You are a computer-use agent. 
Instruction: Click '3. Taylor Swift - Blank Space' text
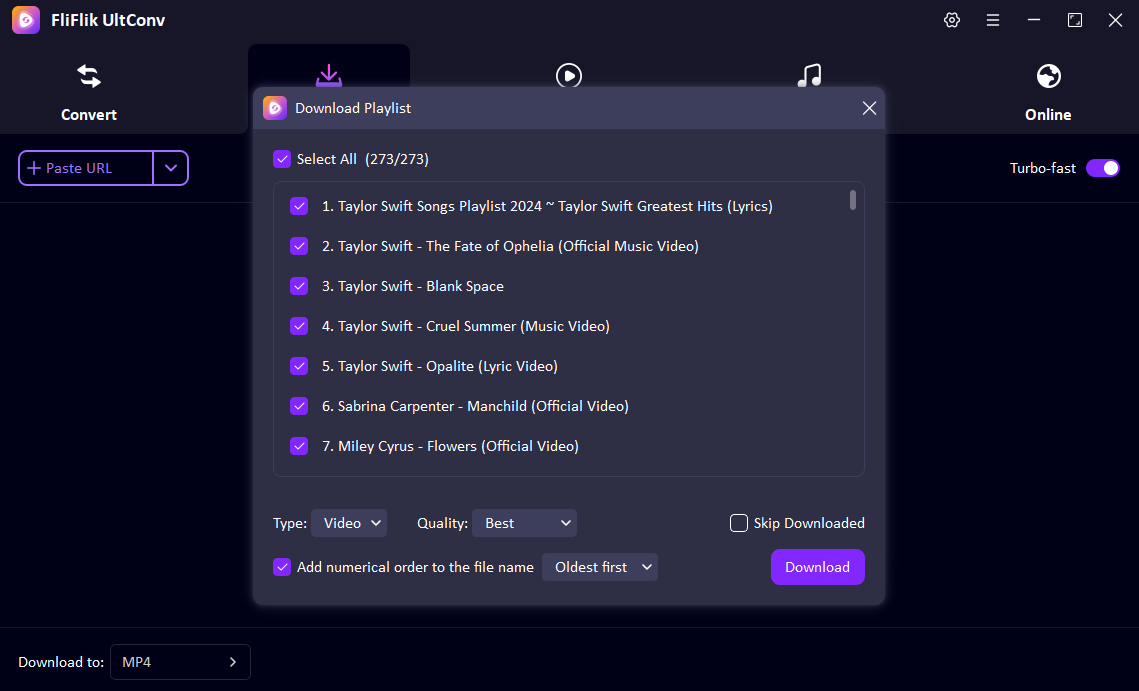tap(413, 286)
